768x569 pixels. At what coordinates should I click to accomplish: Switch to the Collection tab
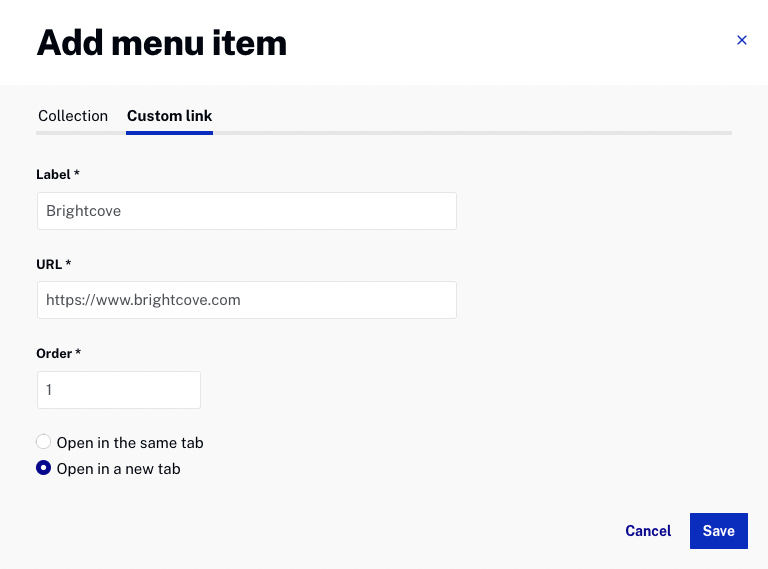click(x=73, y=116)
